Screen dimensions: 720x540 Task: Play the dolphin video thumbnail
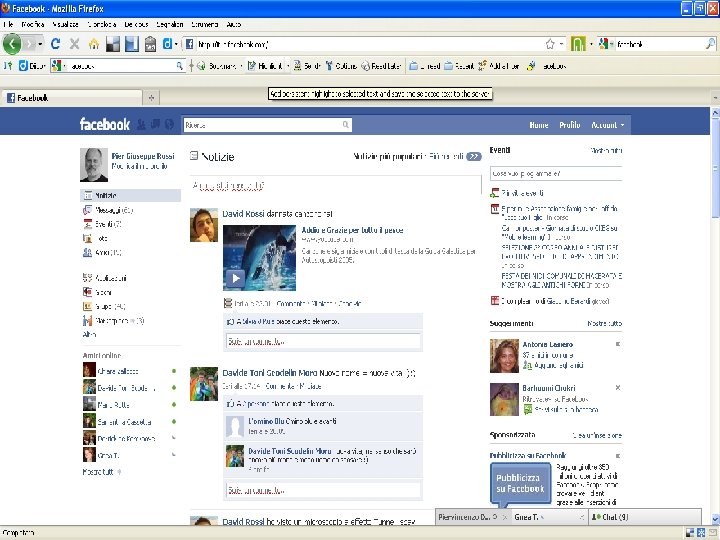[236, 278]
